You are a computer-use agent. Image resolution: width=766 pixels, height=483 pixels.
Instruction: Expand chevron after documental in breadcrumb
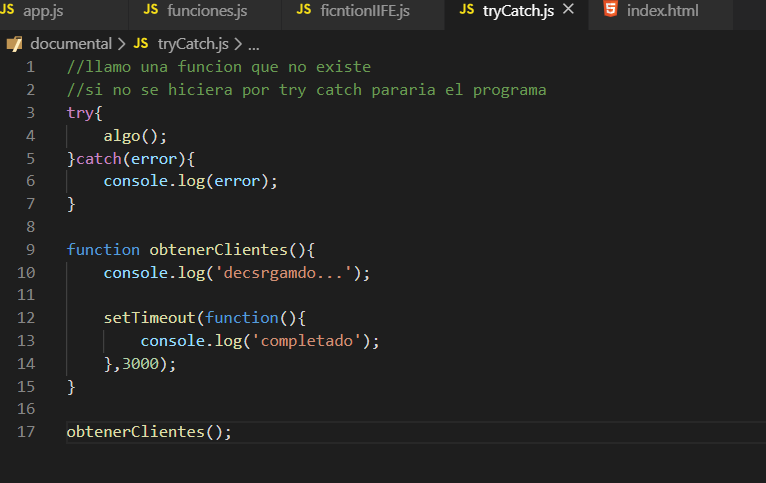click(122, 44)
